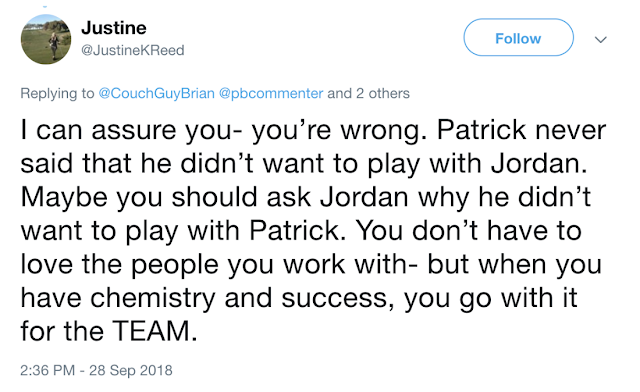Image resolution: width=640 pixels, height=392 pixels.
Task: Click the phrase "you go with it"
Action: tap(491, 298)
